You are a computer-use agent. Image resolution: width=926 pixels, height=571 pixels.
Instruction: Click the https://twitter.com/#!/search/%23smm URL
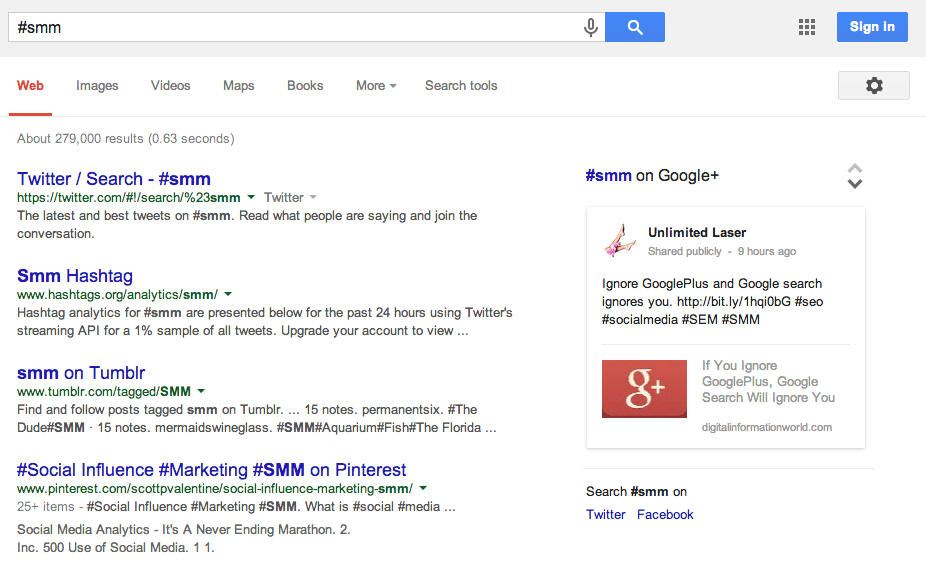(x=129, y=197)
